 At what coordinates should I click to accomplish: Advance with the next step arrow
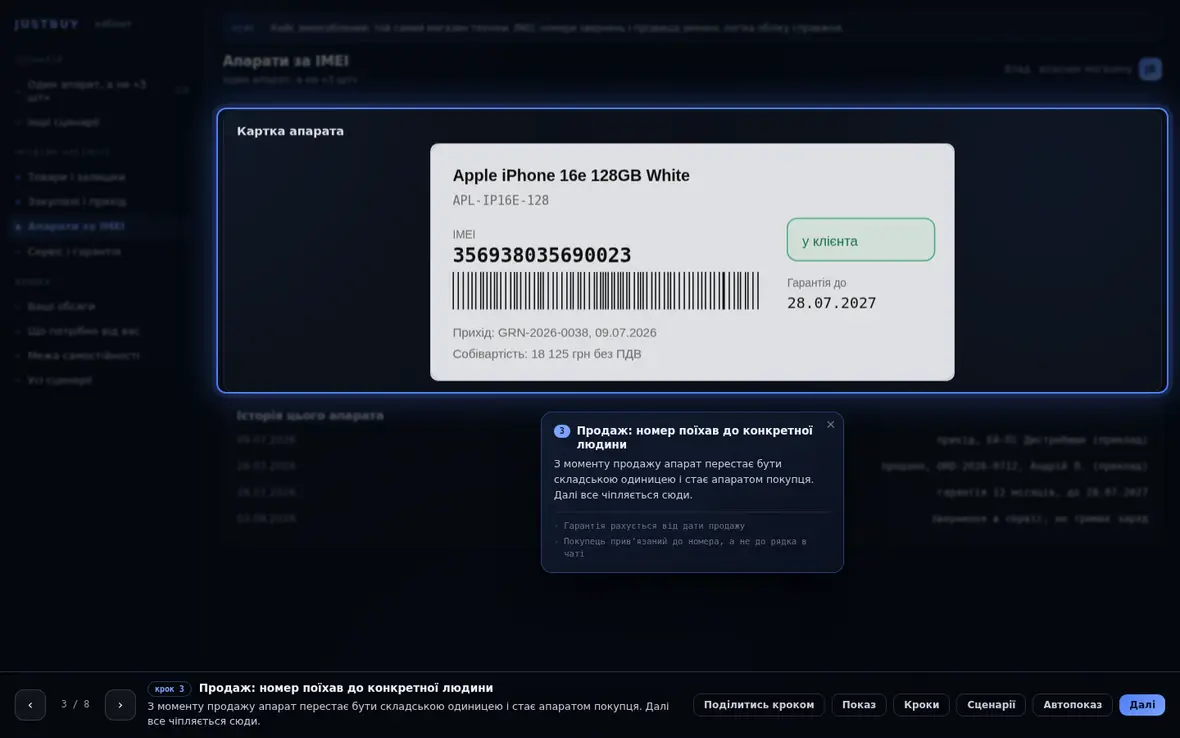click(120, 705)
